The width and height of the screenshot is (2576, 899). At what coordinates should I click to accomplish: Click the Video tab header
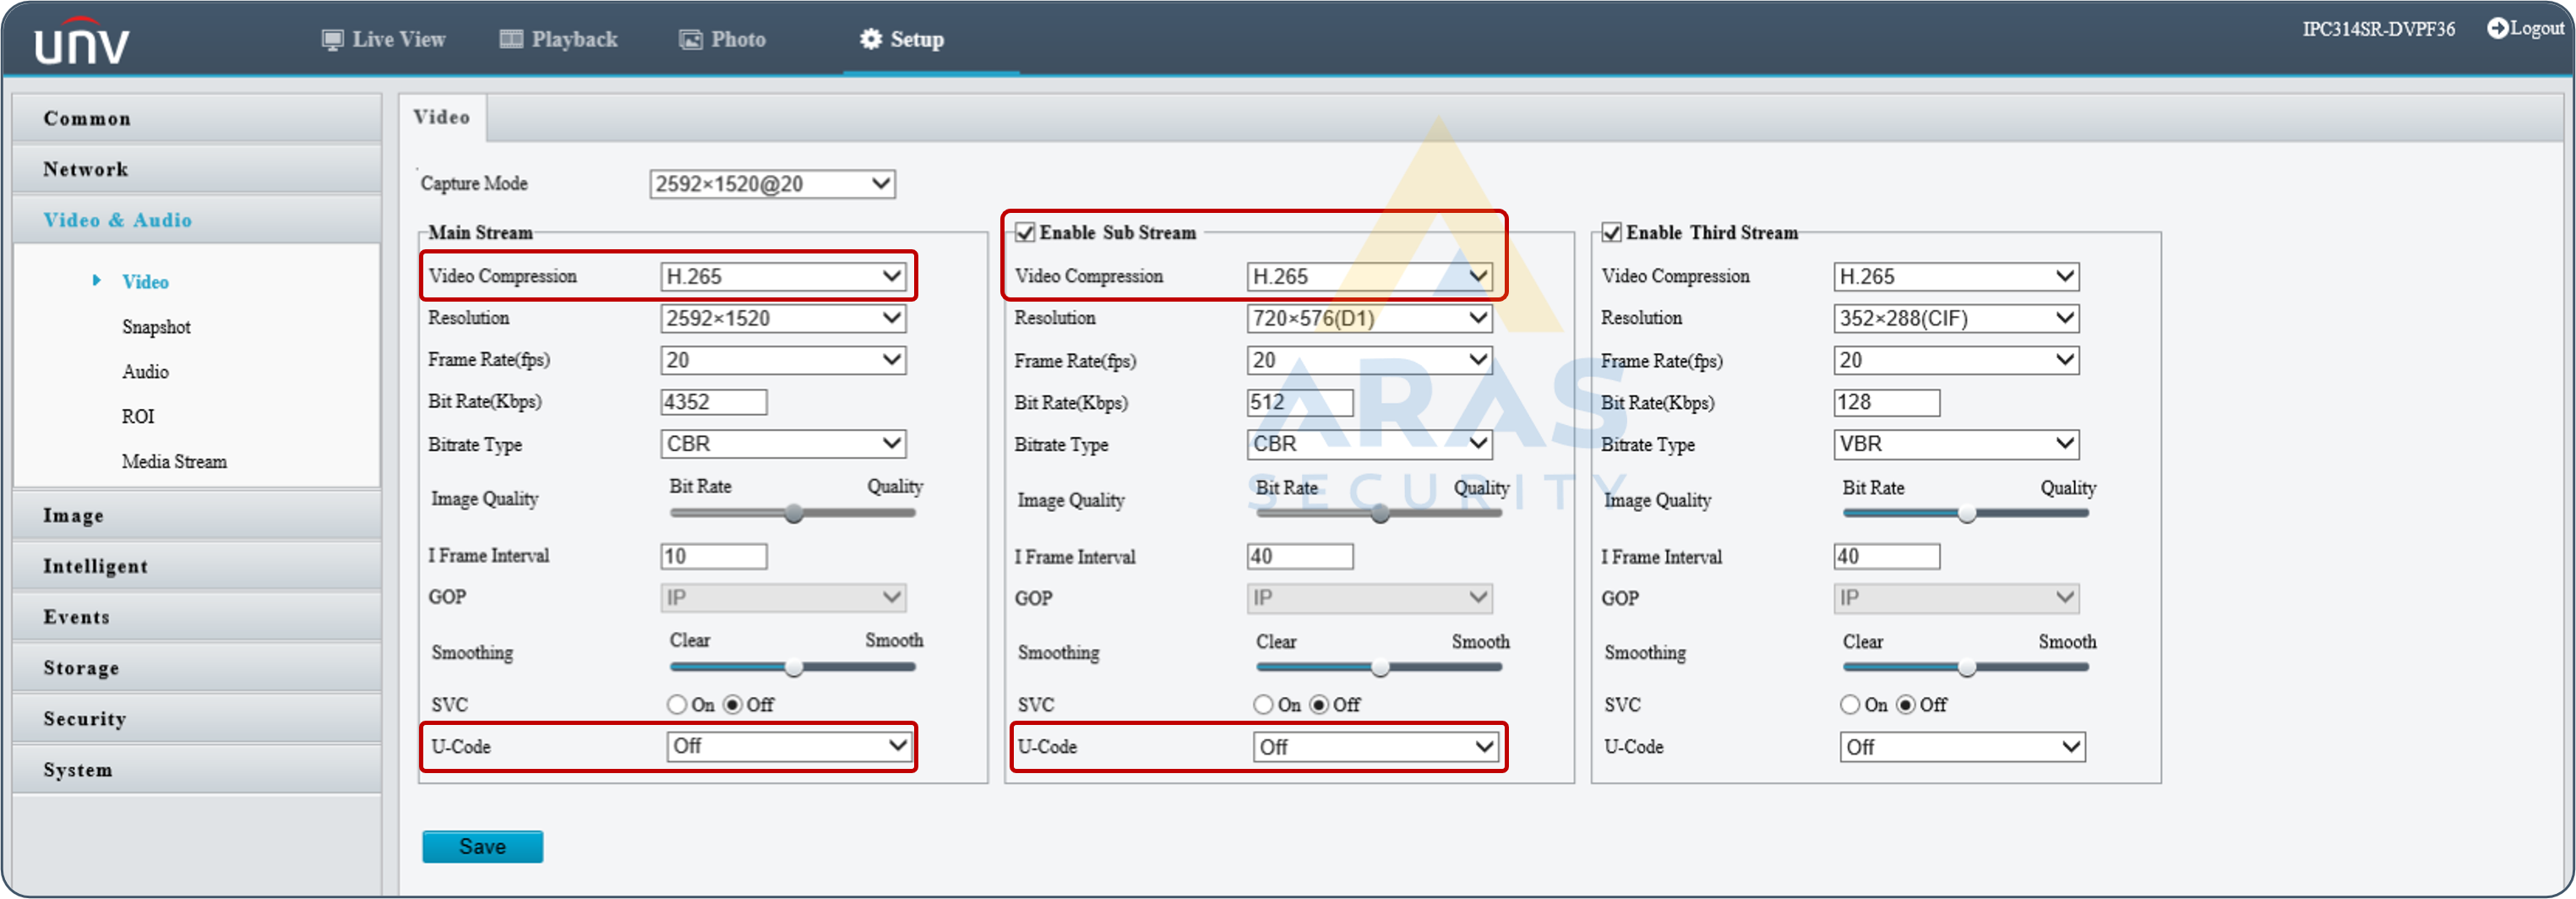(442, 118)
